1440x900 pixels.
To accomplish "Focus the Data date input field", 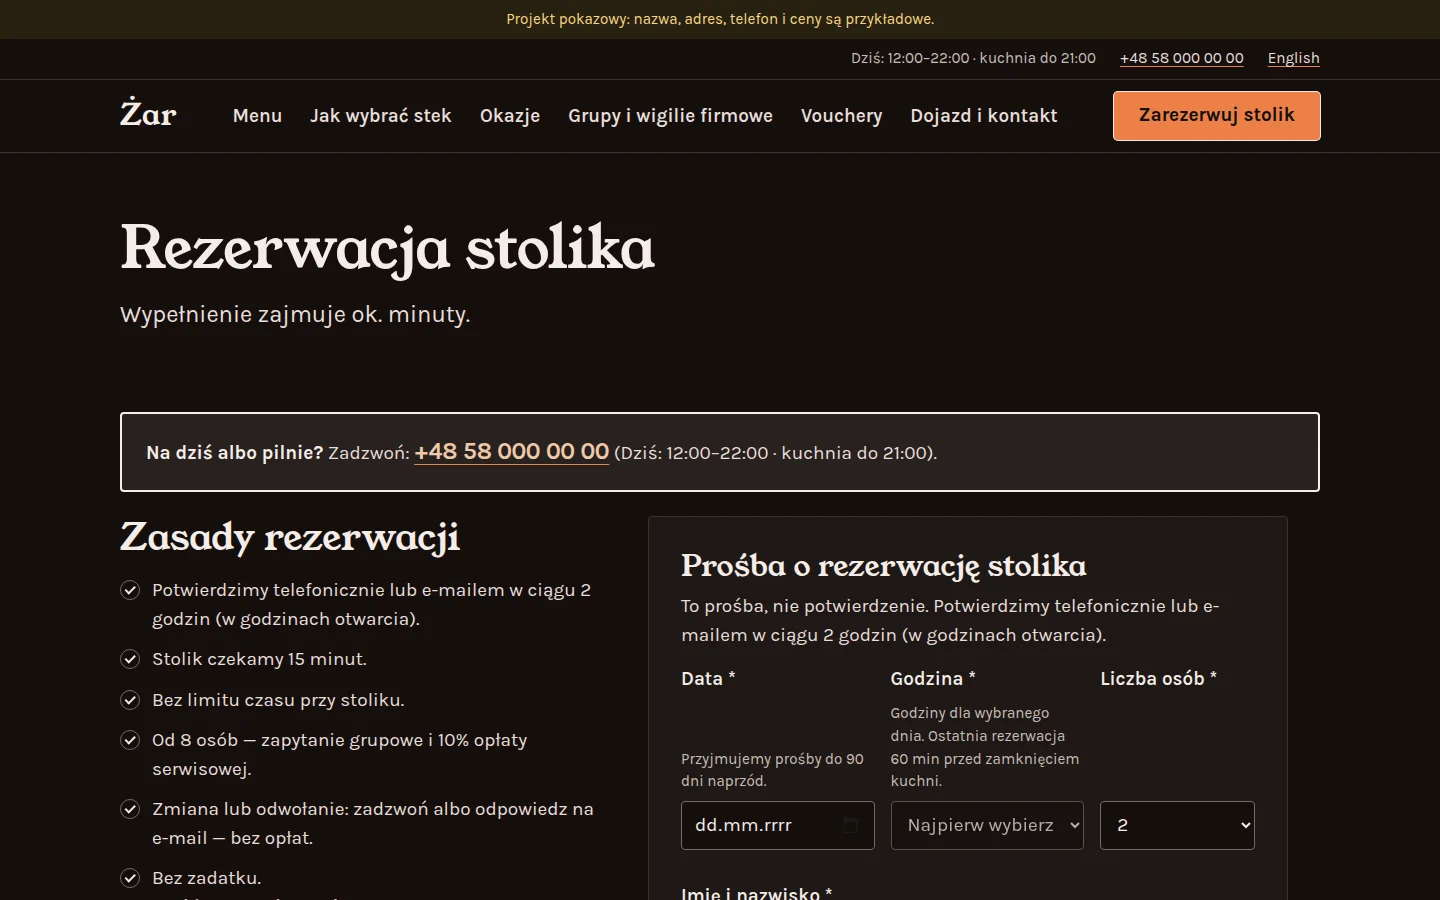I will [778, 825].
